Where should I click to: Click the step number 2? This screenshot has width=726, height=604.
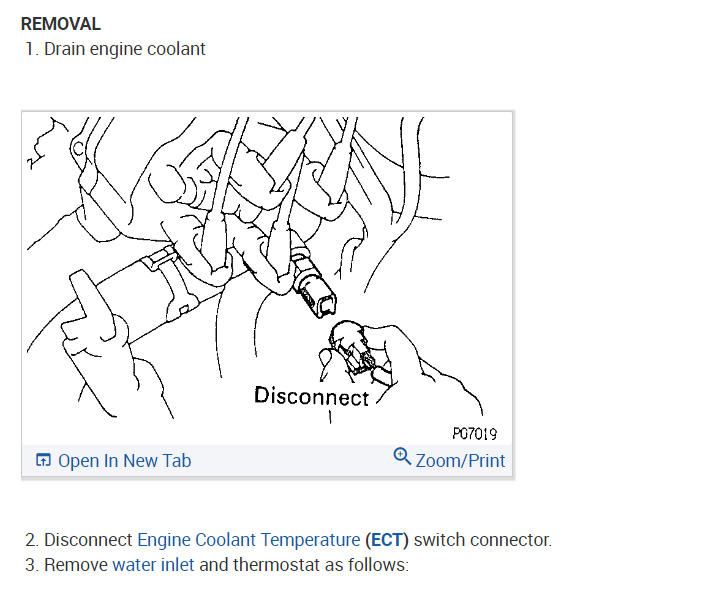click(31, 540)
